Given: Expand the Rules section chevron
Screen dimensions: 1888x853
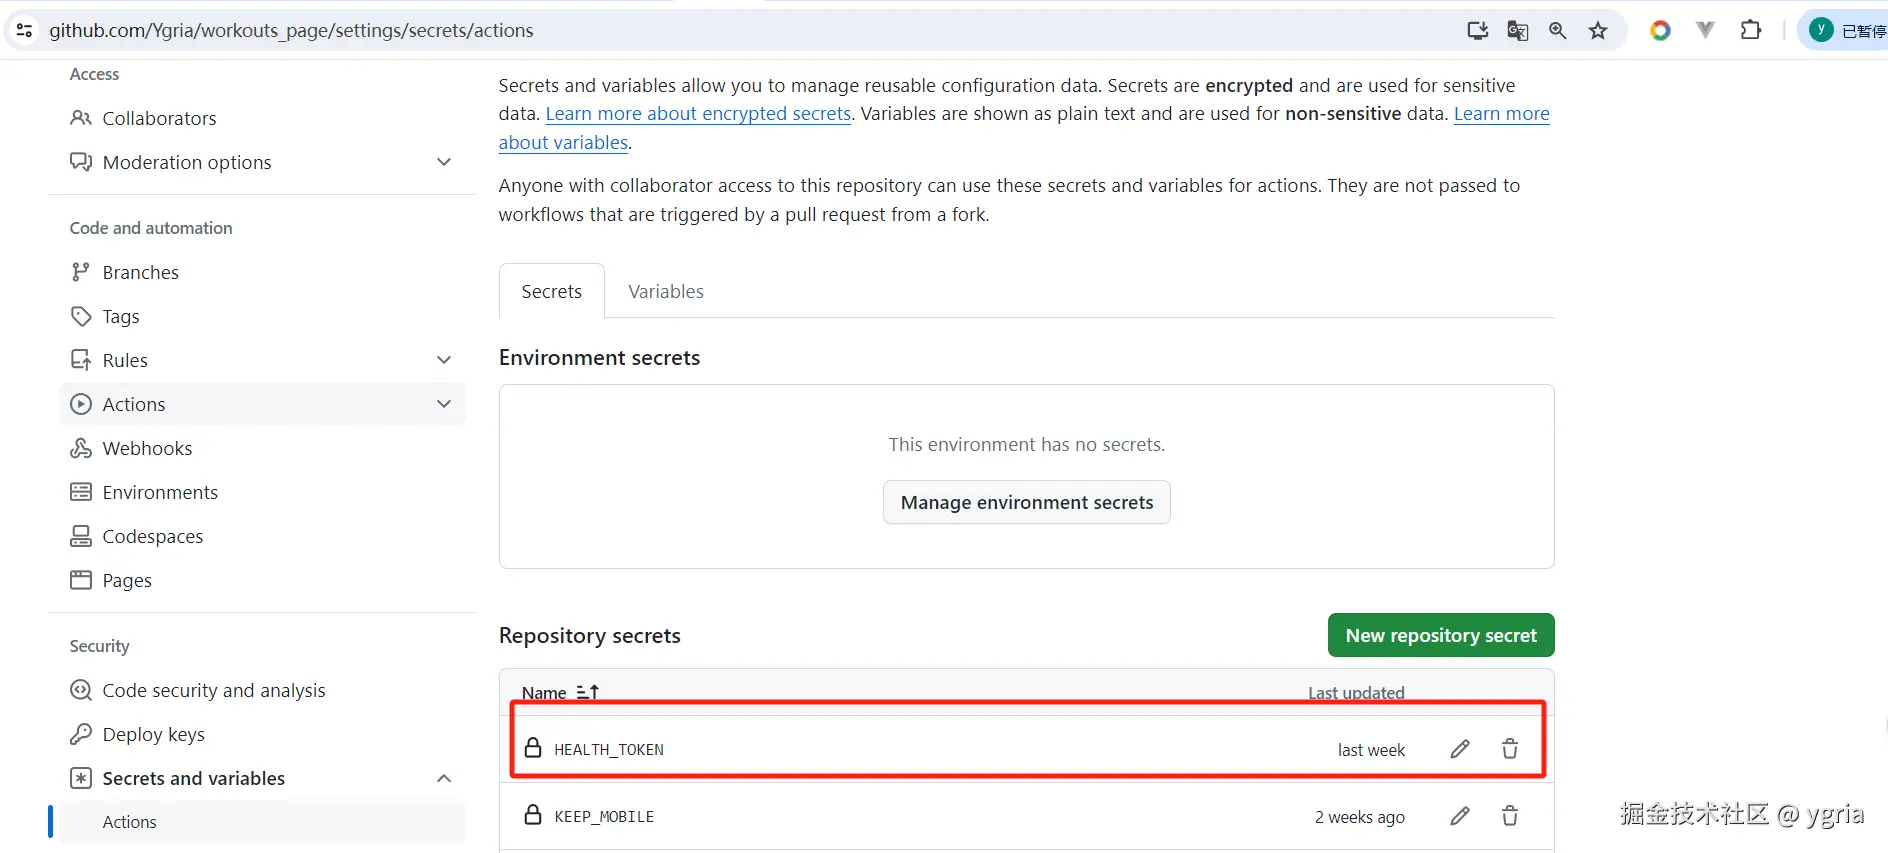Looking at the screenshot, I should tap(444, 360).
